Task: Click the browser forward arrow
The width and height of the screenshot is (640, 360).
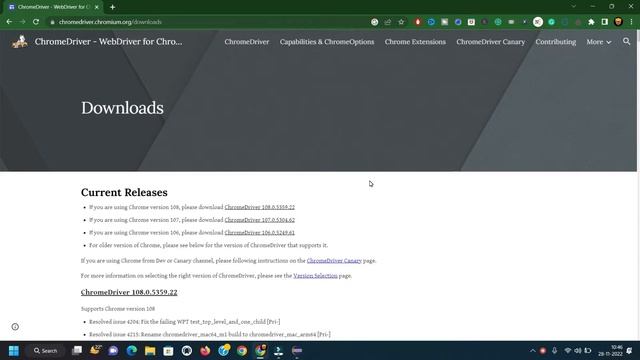Action: tap(22, 22)
